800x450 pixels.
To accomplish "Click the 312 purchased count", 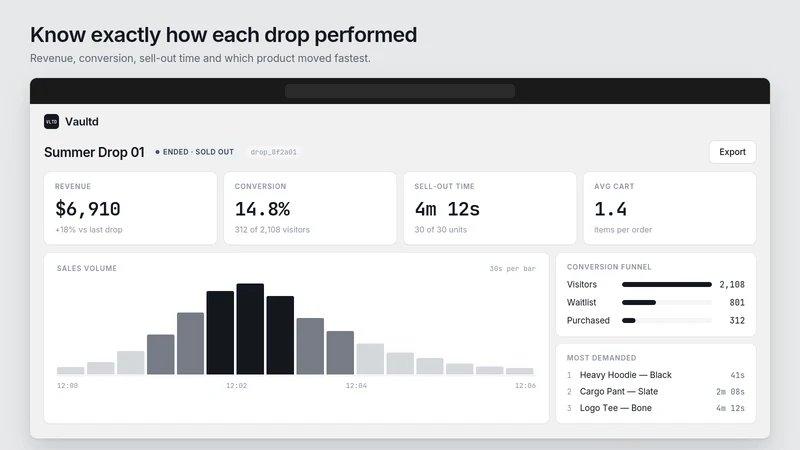I will [x=737, y=320].
